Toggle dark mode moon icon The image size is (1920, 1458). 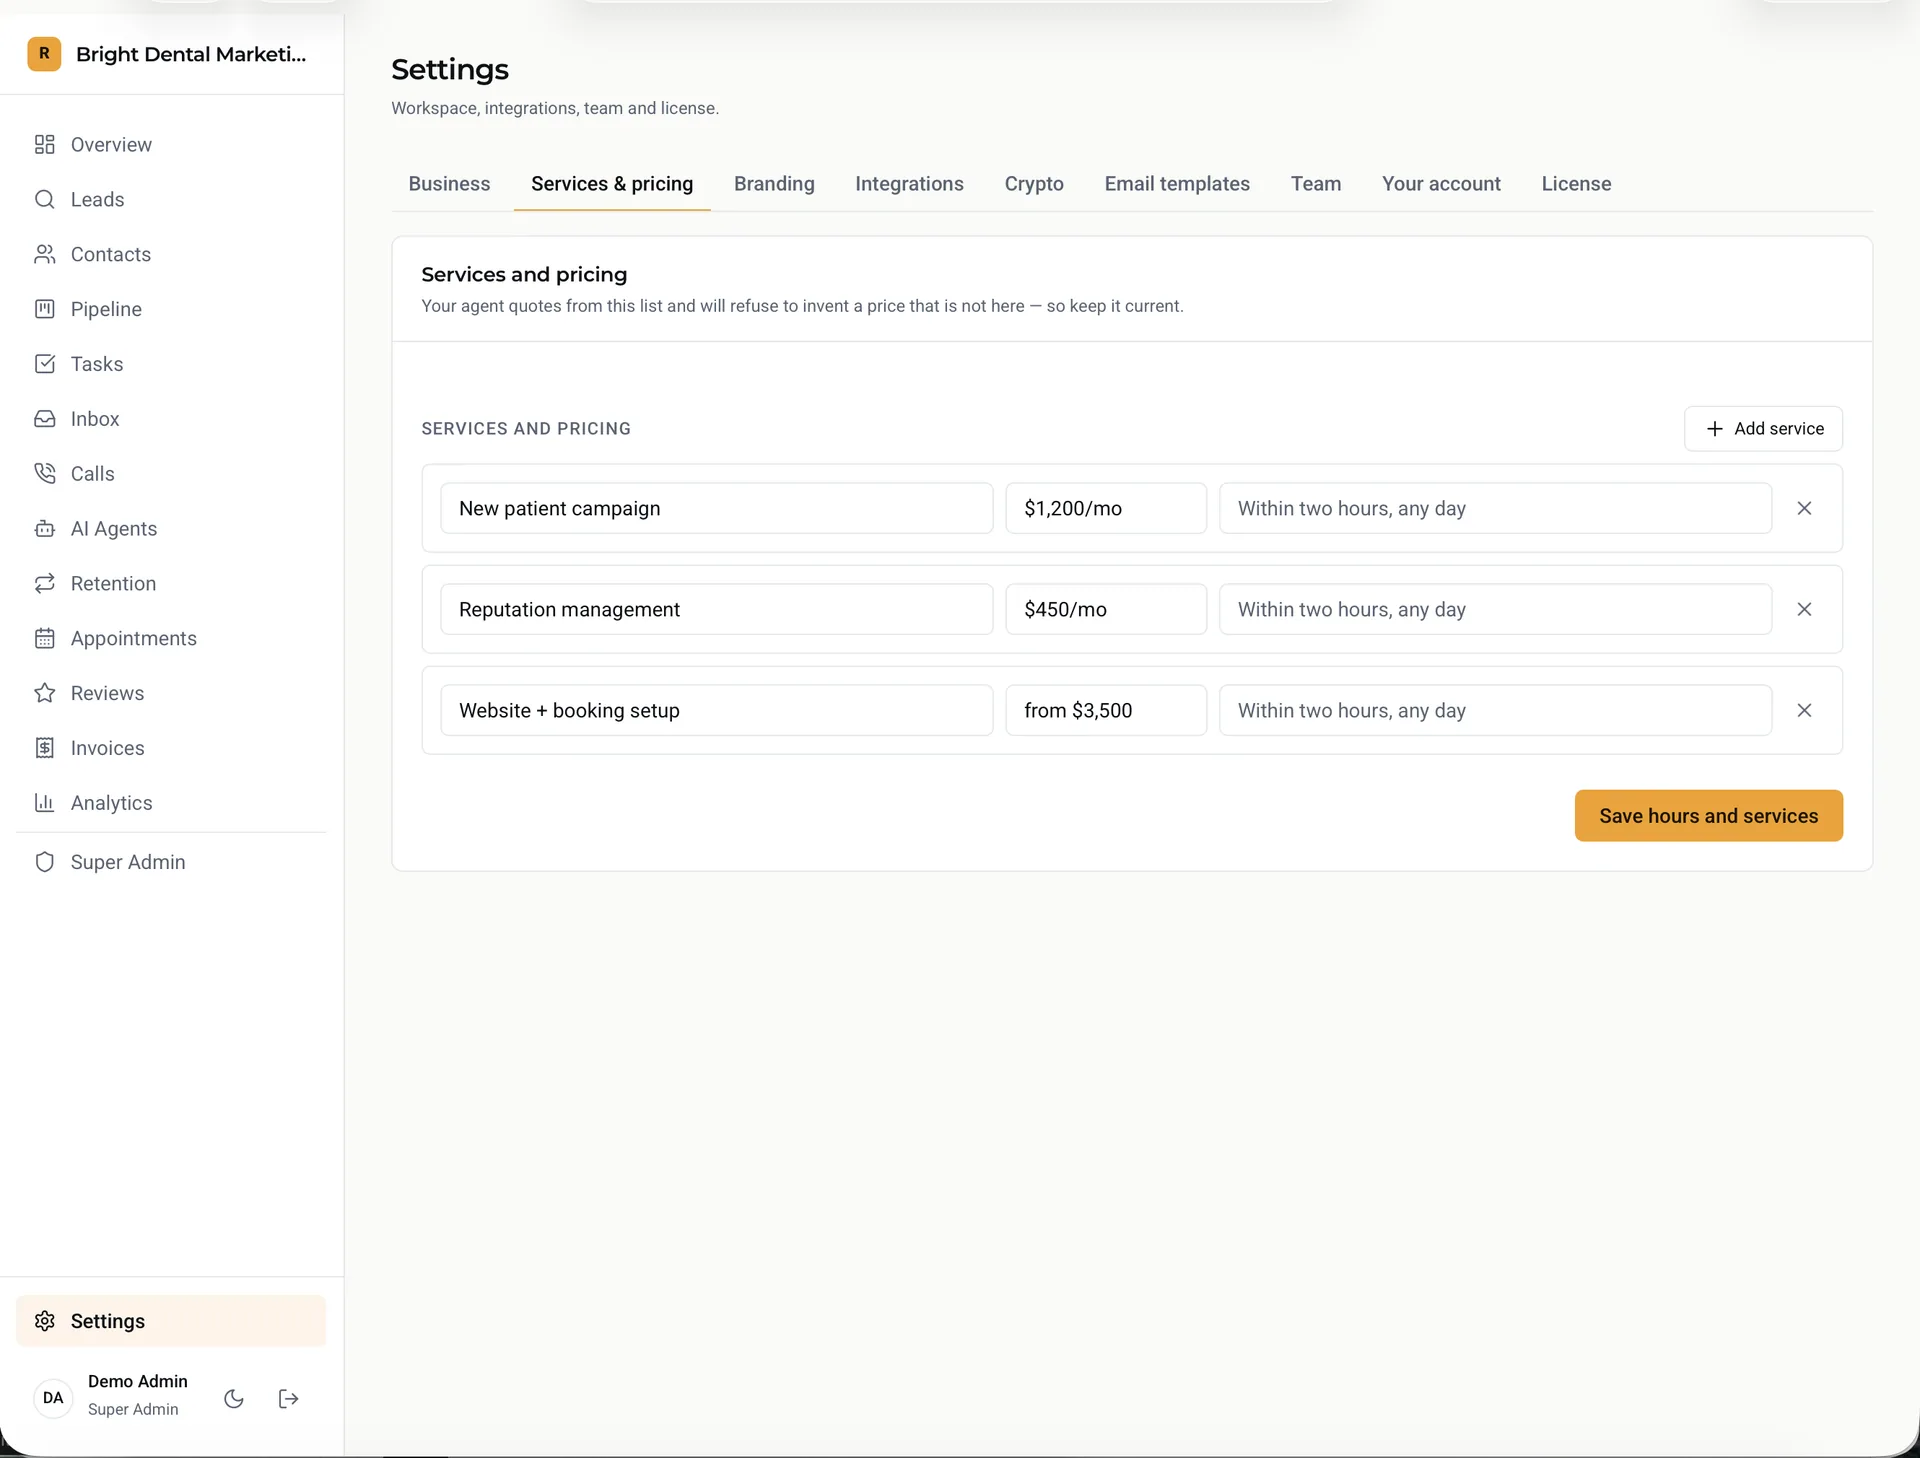click(234, 1399)
